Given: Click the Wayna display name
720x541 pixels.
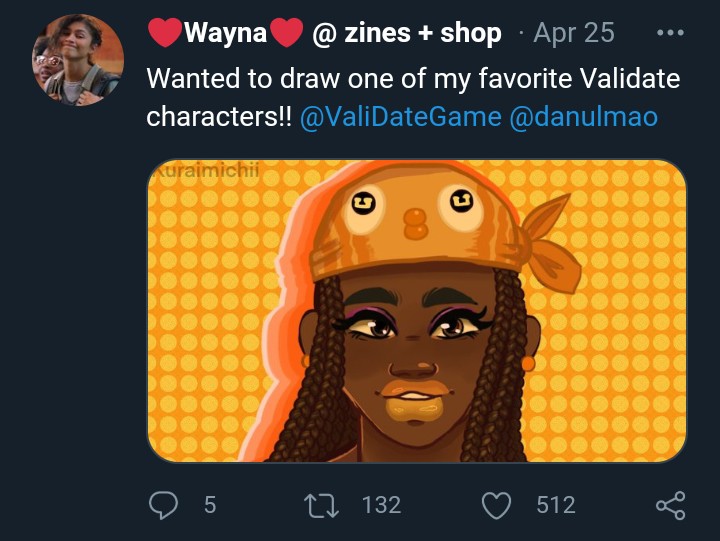Looking at the screenshot, I should [225, 33].
